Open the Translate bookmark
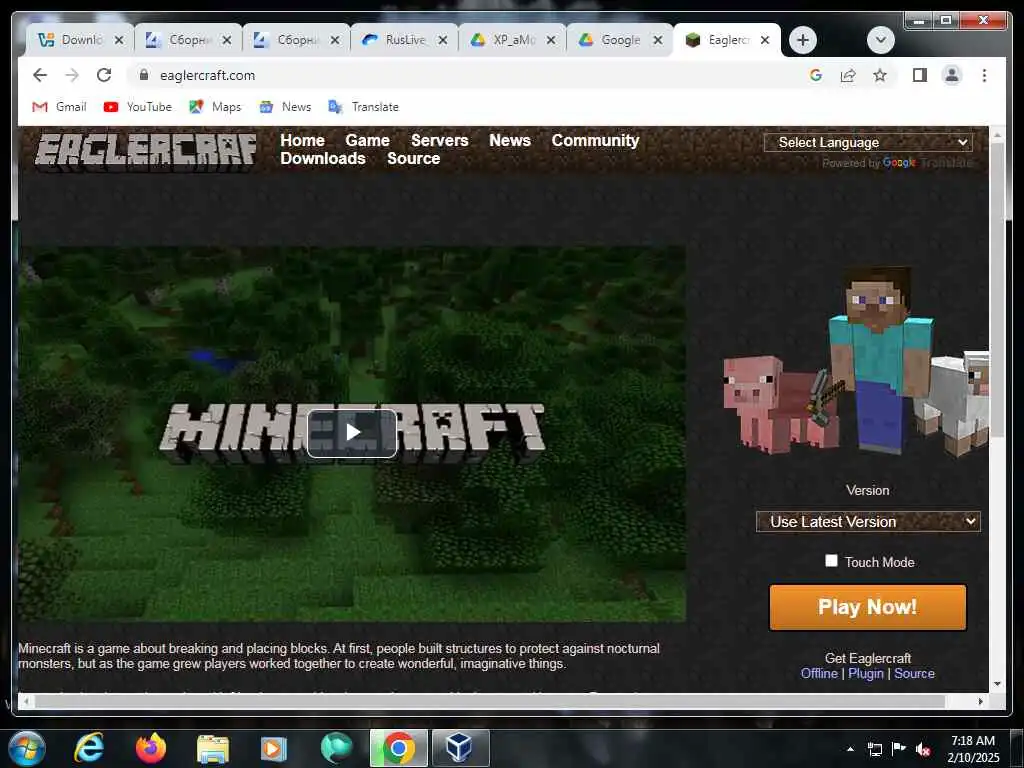Viewport: 1024px width, 768px height. (364, 106)
